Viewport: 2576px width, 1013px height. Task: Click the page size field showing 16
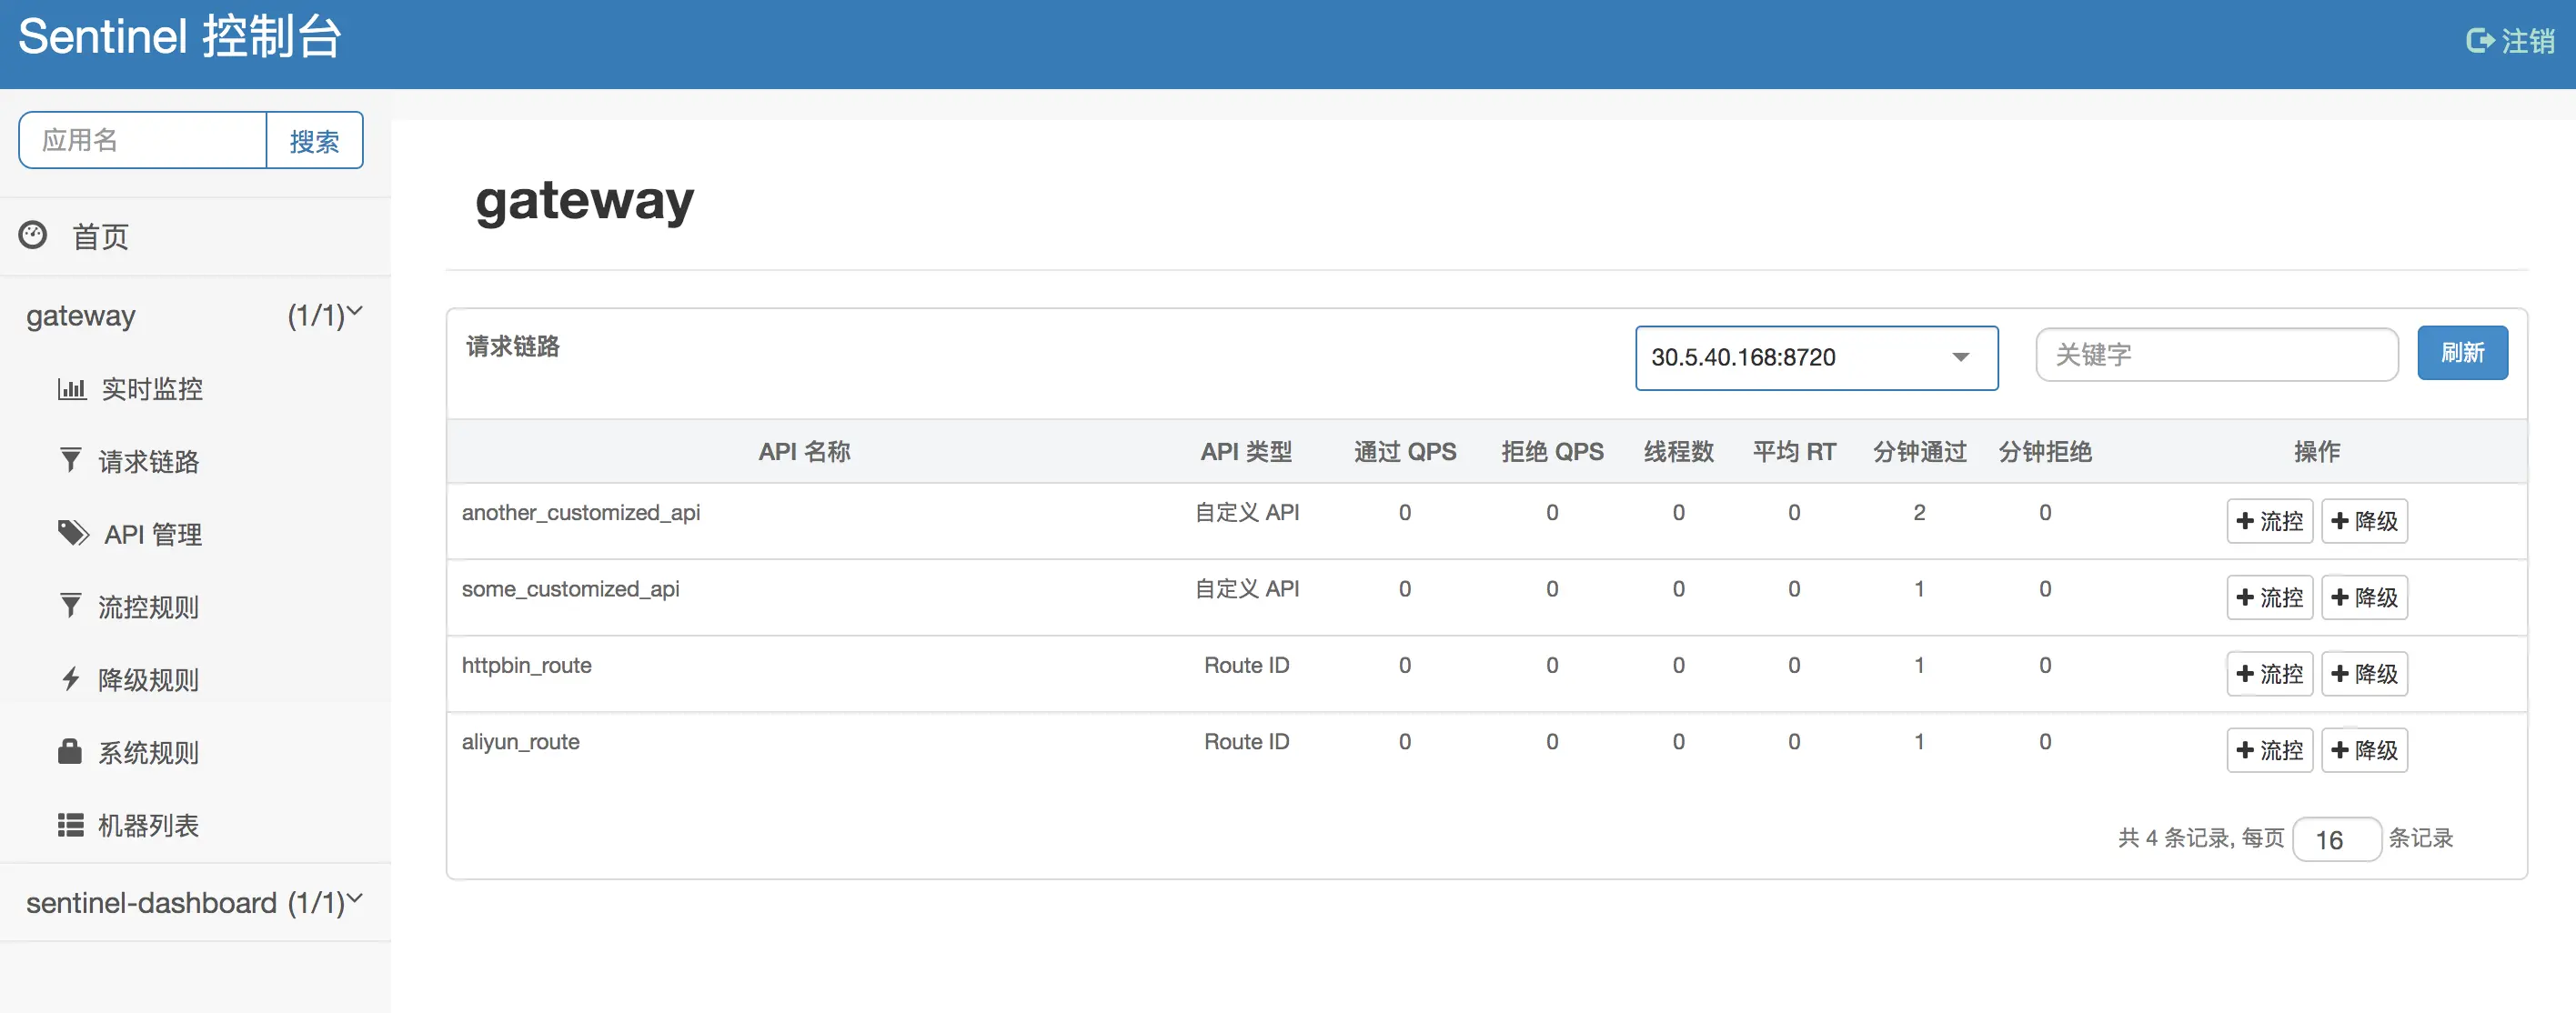(2337, 839)
